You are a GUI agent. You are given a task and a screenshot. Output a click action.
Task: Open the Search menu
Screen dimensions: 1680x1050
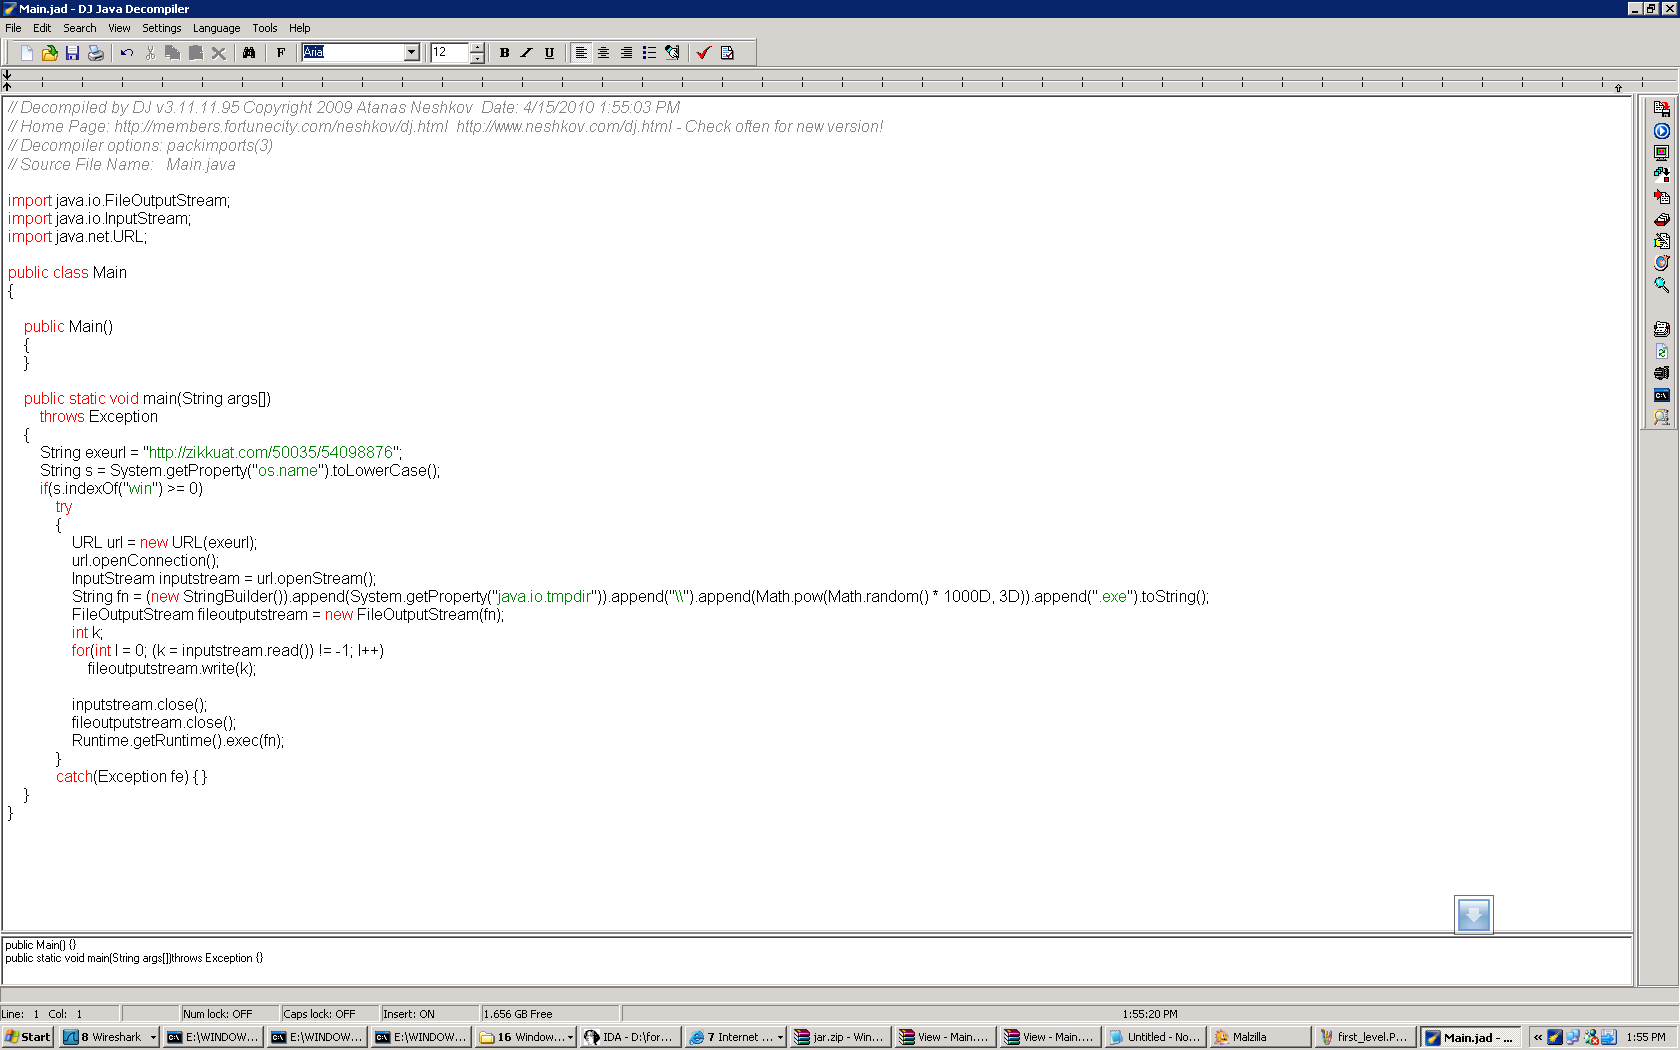point(80,28)
